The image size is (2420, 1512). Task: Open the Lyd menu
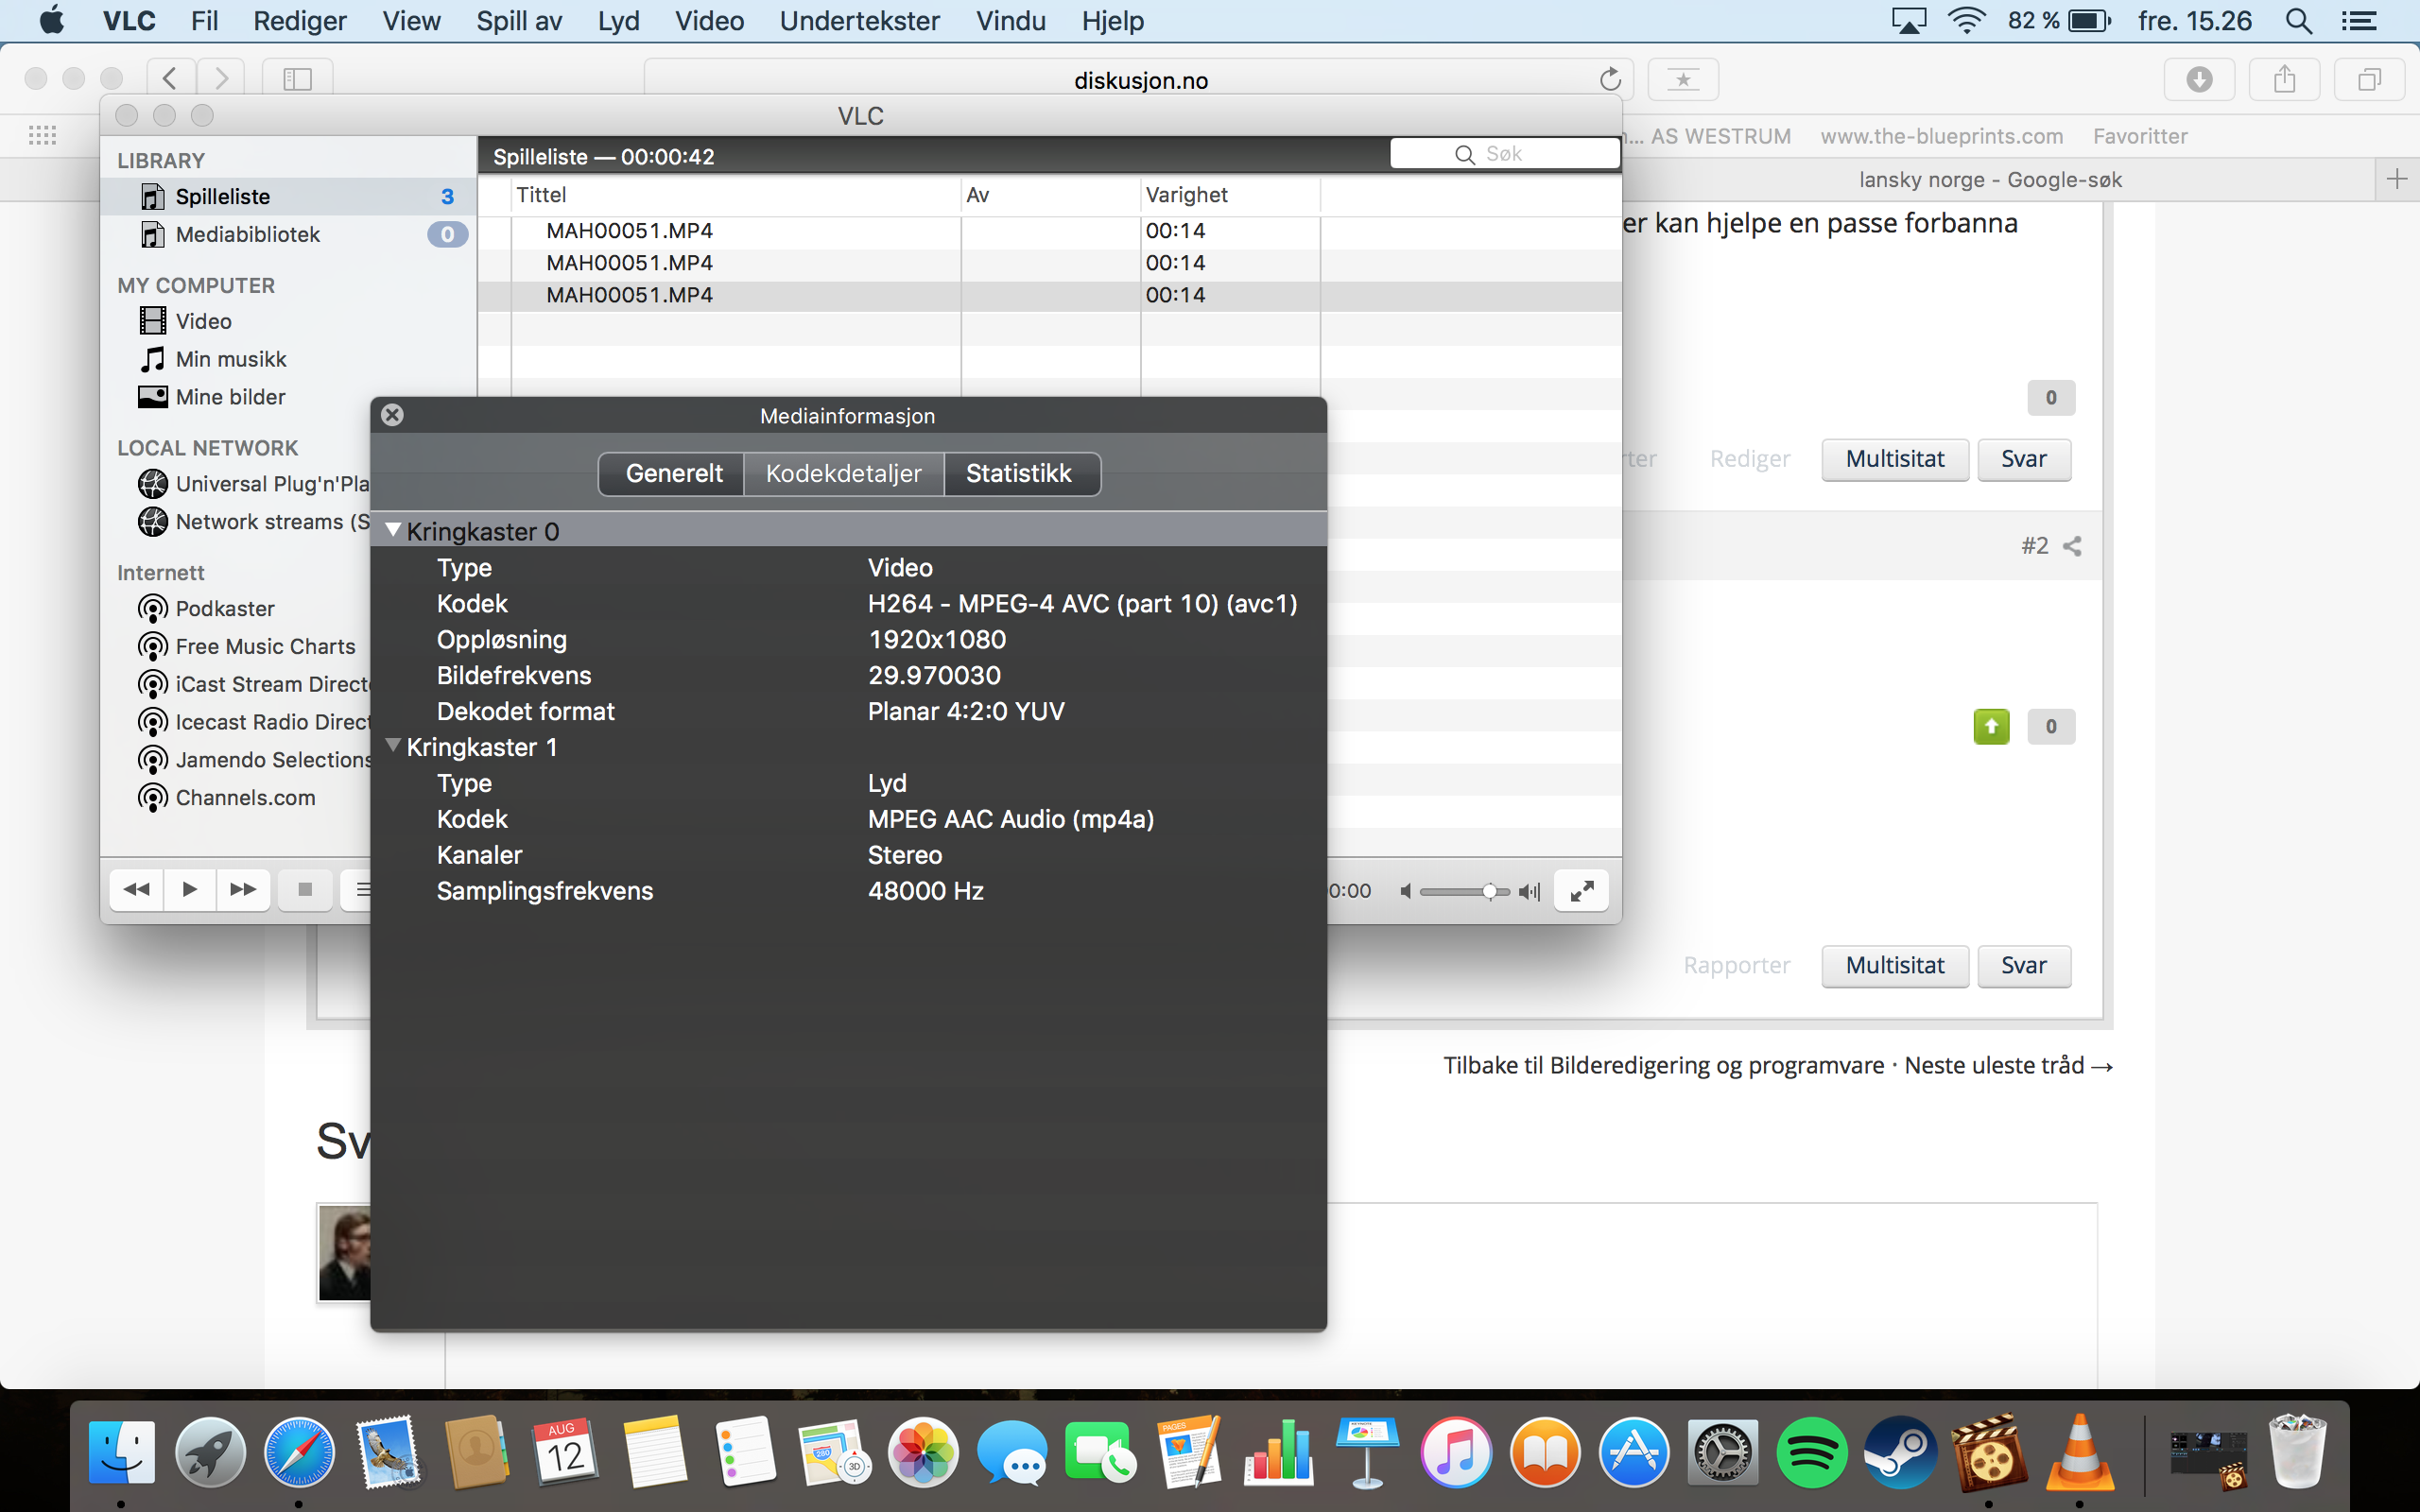click(618, 21)
